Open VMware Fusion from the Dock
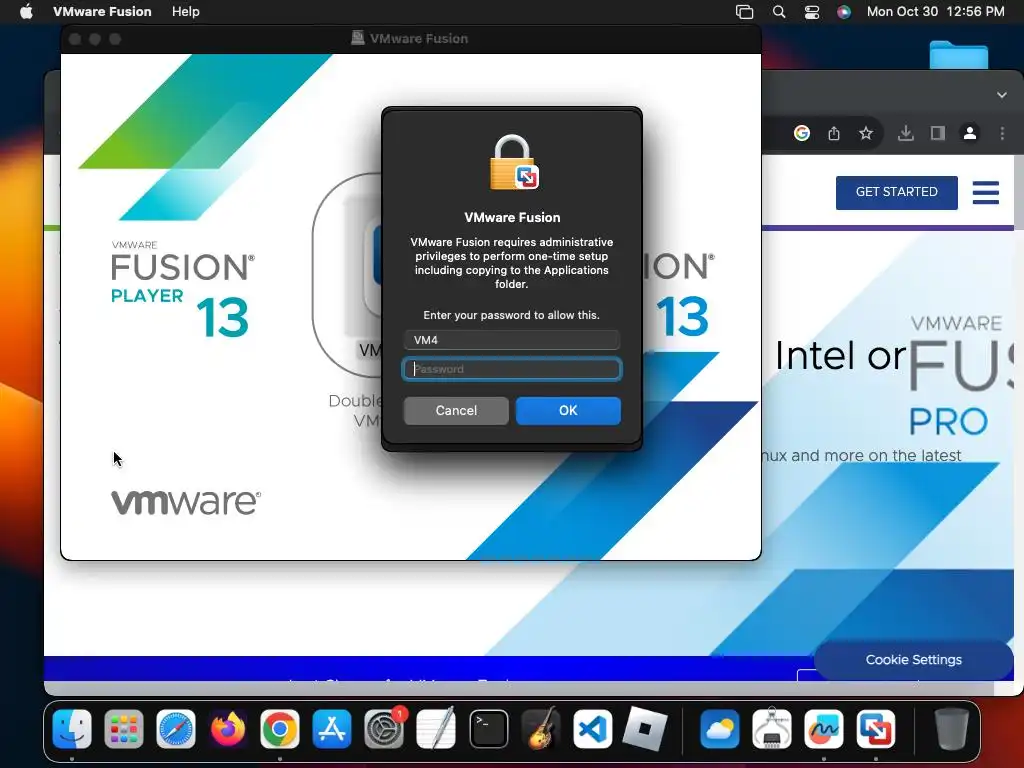Image resolution: width=1024 pixels, height=768 pixels. (876, 729)
